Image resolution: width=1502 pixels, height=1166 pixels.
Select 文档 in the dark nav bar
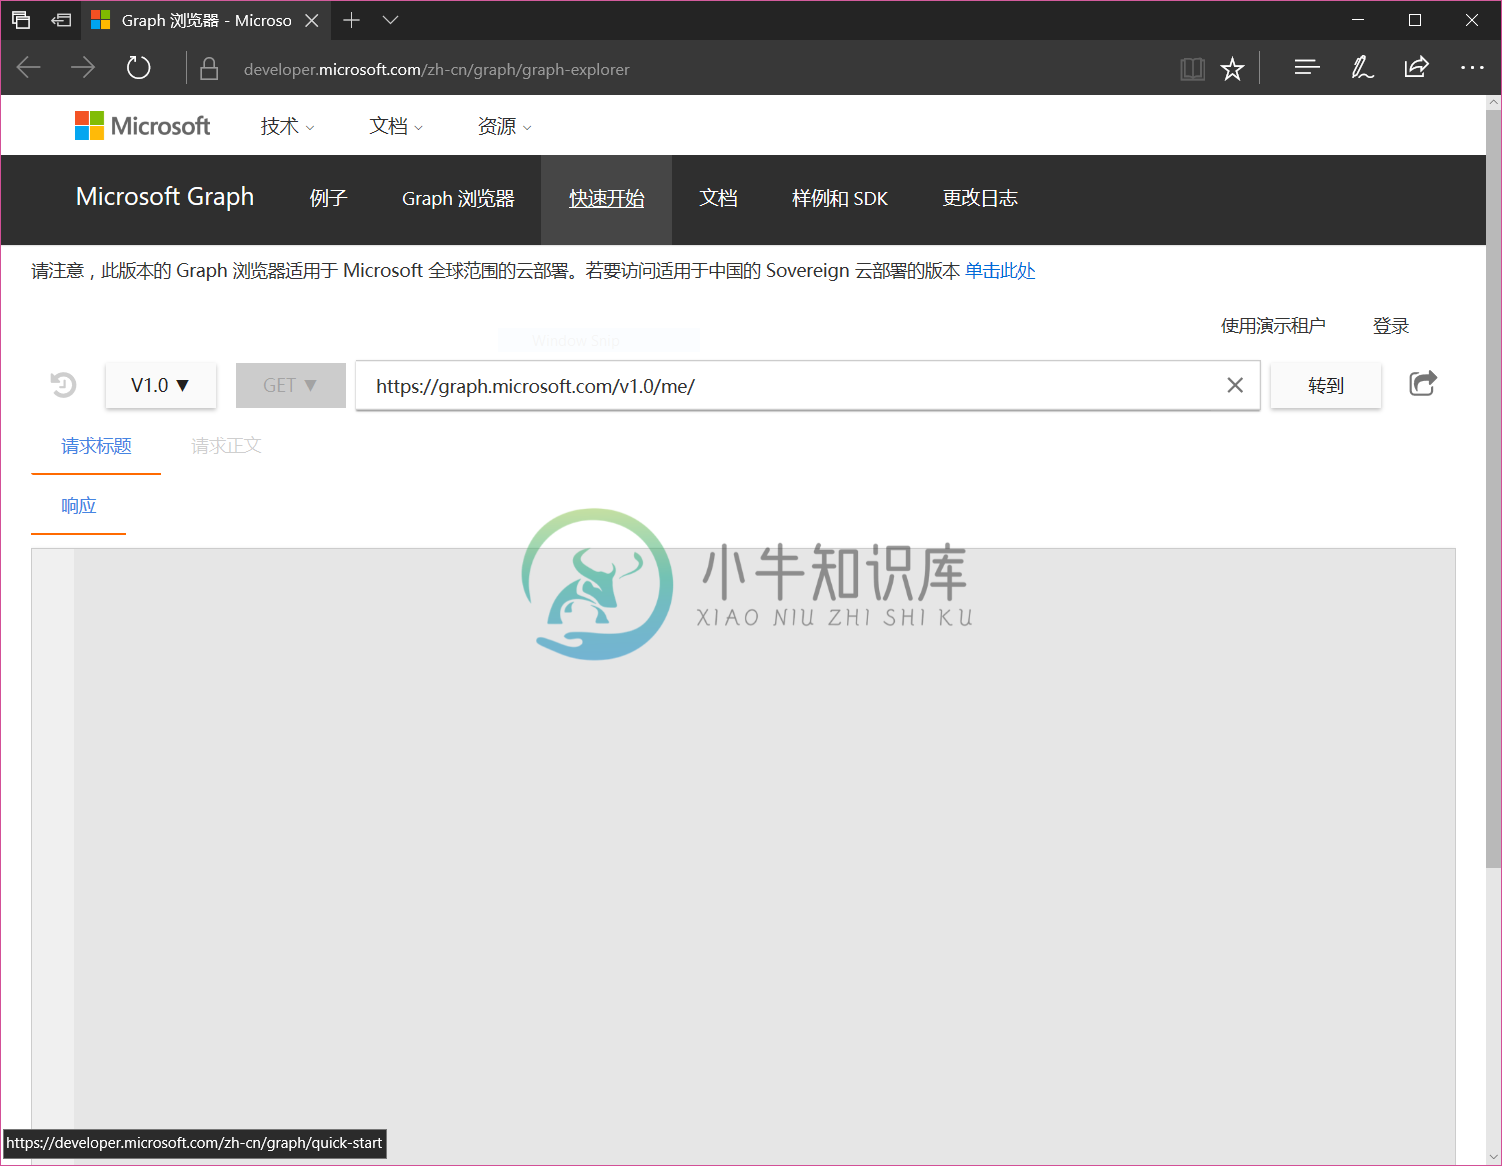[x=718, y=198]
